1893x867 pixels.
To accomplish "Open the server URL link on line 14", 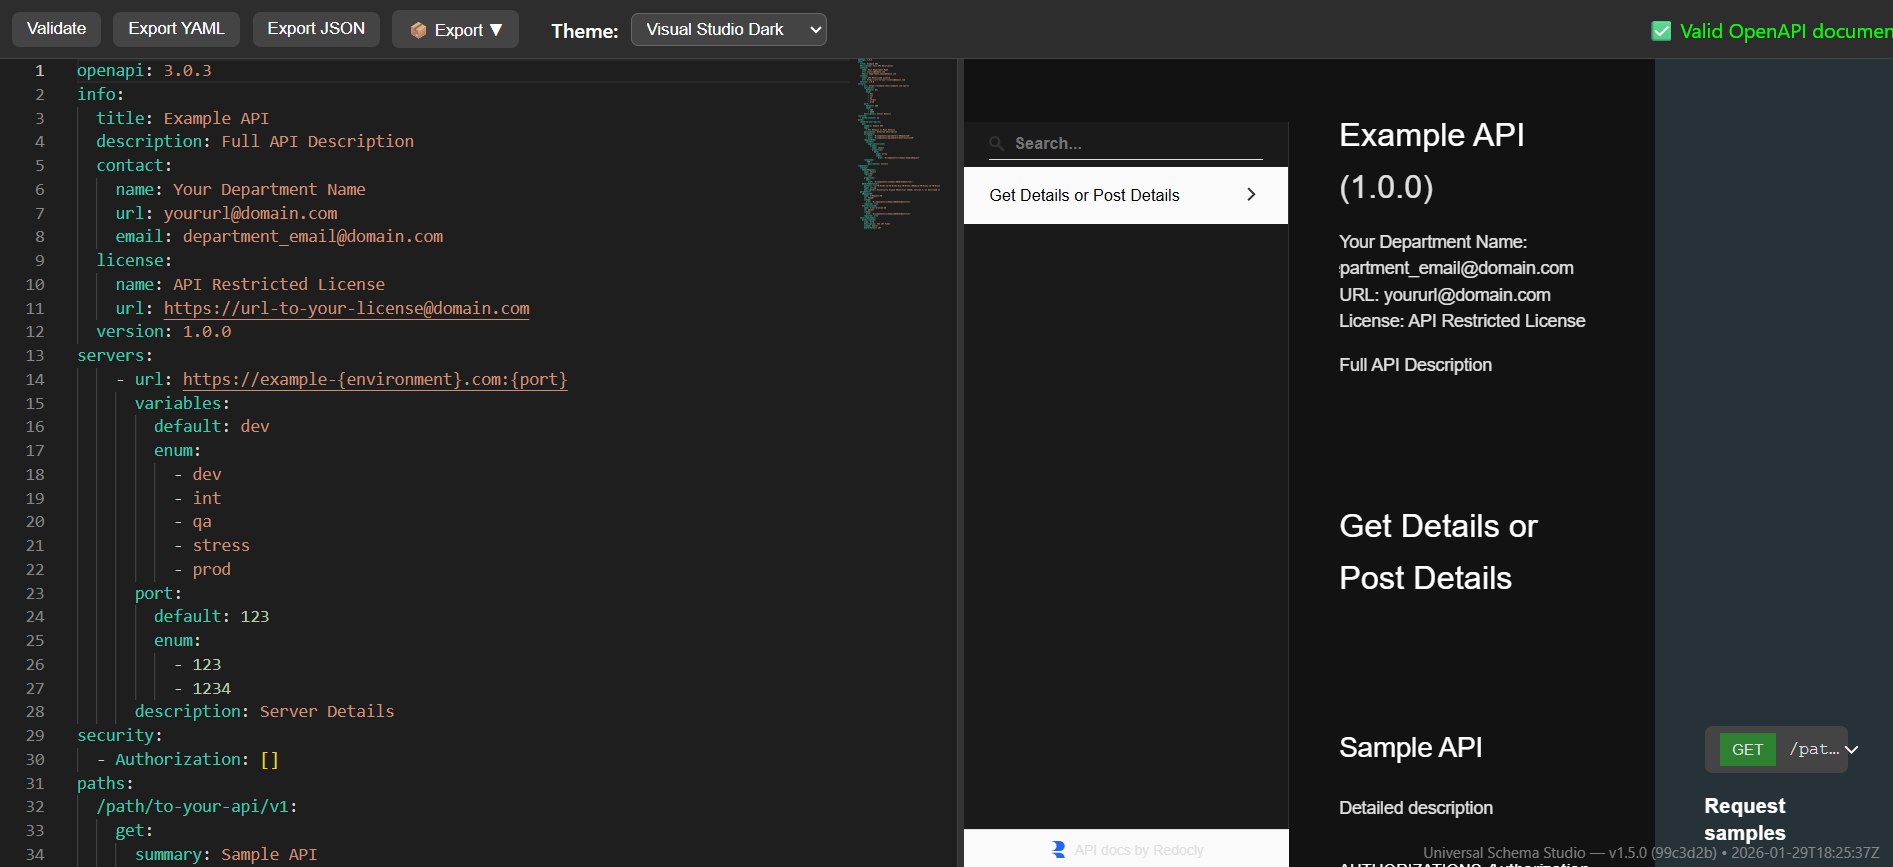I will coord(375,379).
